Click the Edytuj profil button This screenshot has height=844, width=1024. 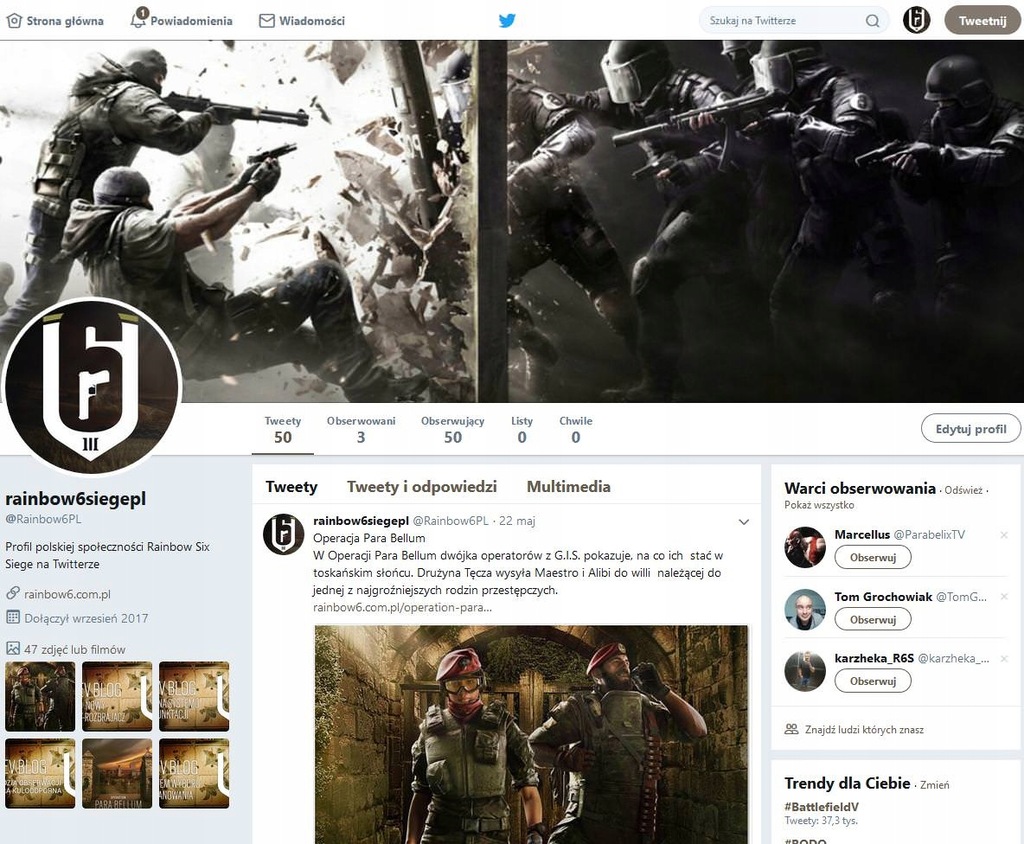(x=970, y=429)
